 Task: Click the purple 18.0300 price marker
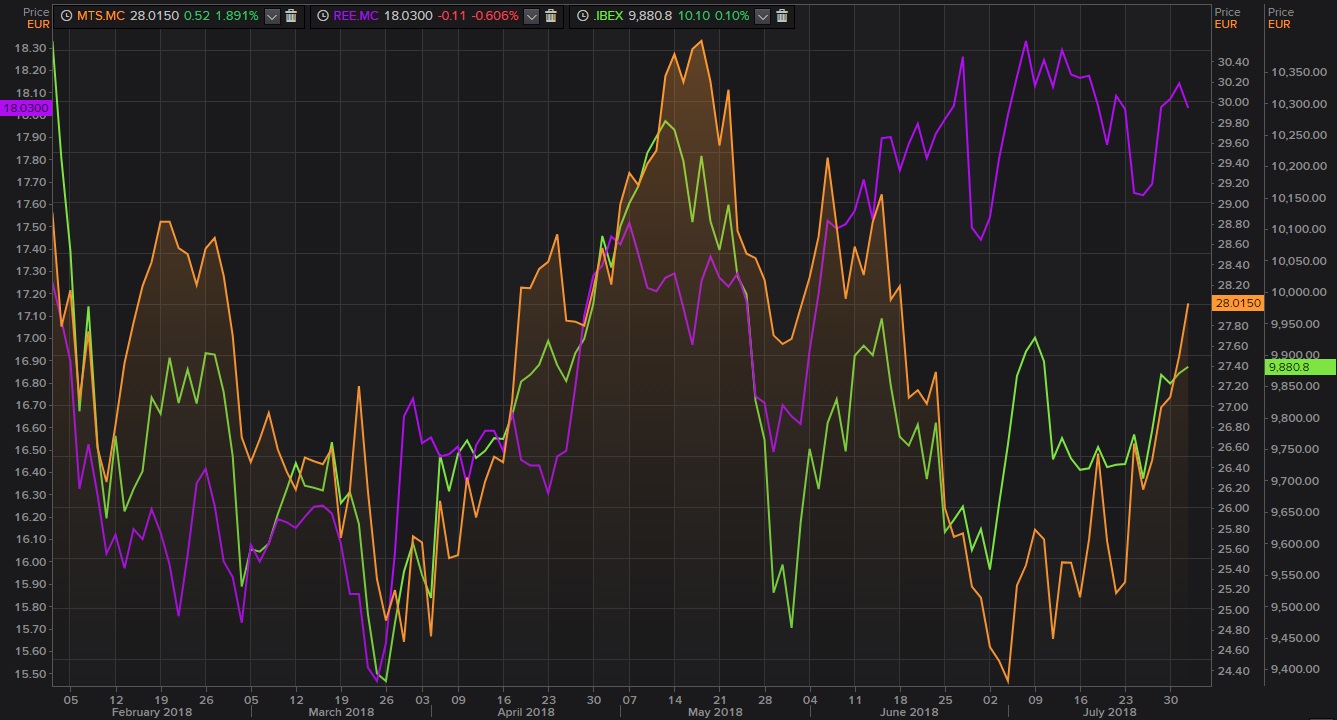point(28,106)
